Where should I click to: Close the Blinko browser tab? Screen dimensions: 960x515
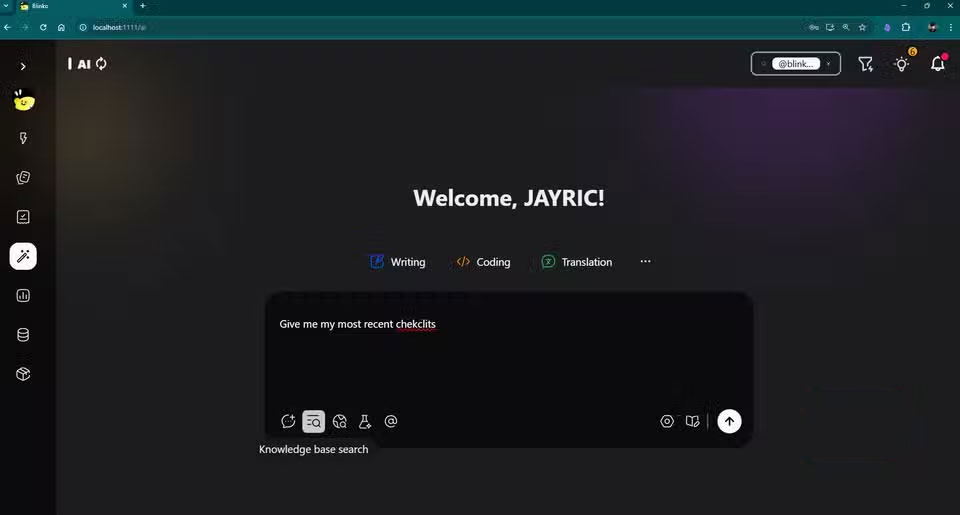click(x=124, y=6)
